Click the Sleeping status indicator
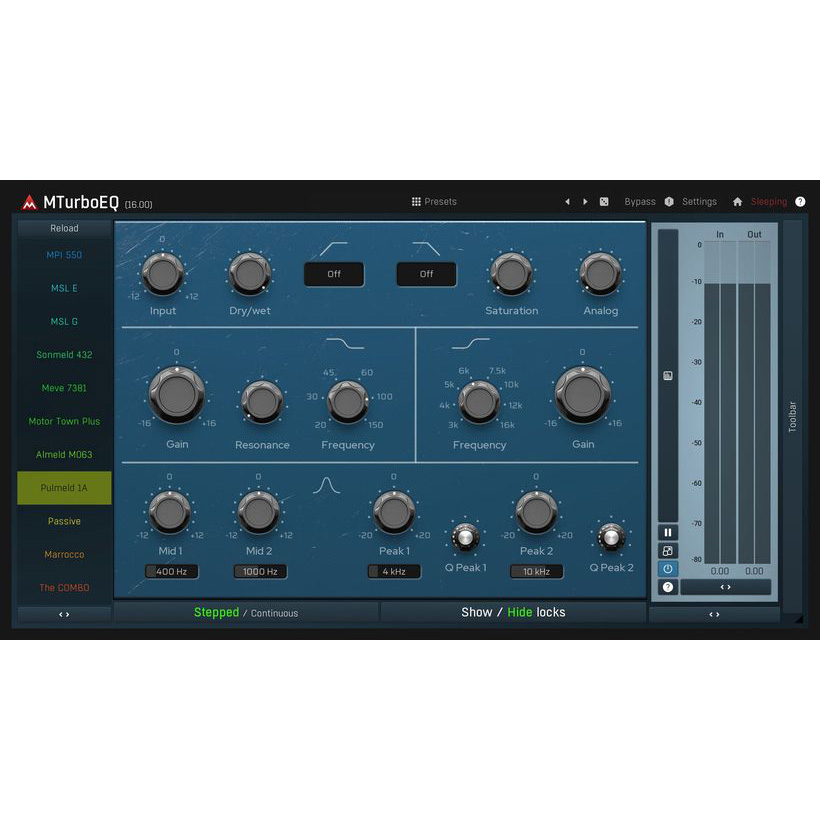This screenshot has height=820, width=820. (x=769, y=202)
